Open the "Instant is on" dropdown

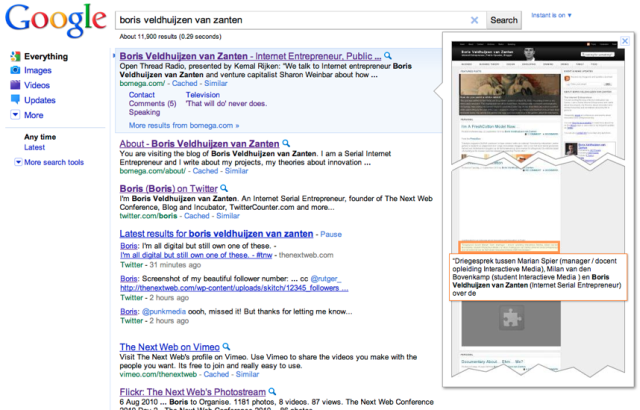click(x=552, y=15)
